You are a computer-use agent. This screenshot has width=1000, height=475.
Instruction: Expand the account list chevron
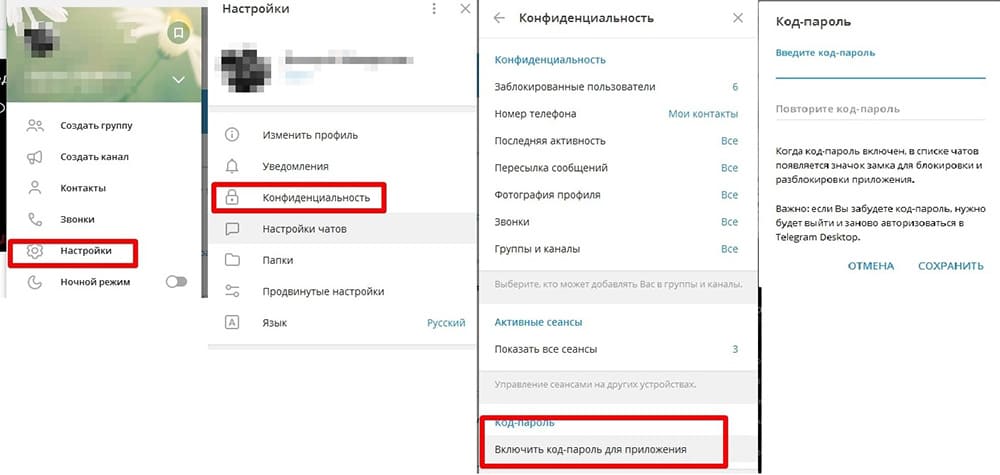(178, 79)
